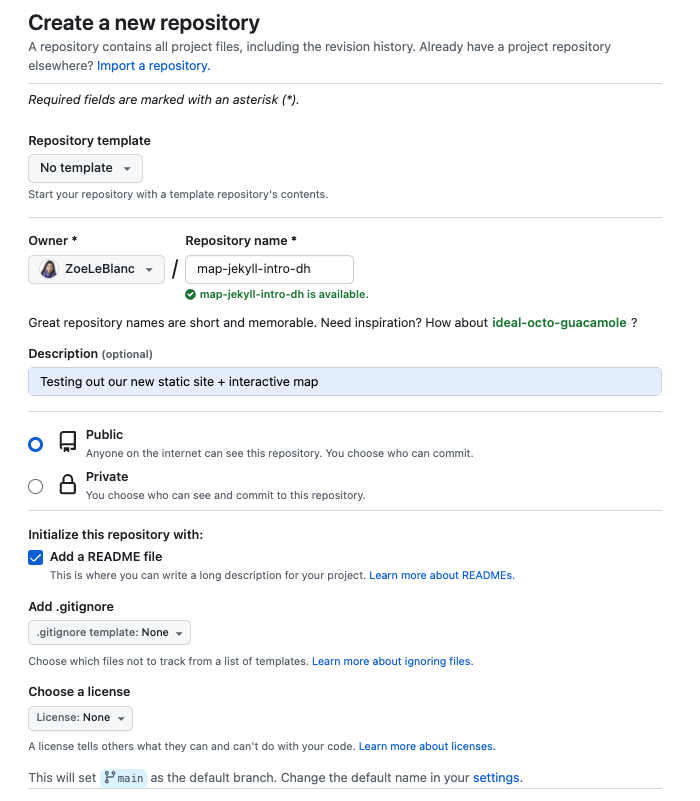Viewport: 700px width, 801px height.
Task: Click the ZoeLeBlanc owner avatar icon
Action: pos(49,269)
